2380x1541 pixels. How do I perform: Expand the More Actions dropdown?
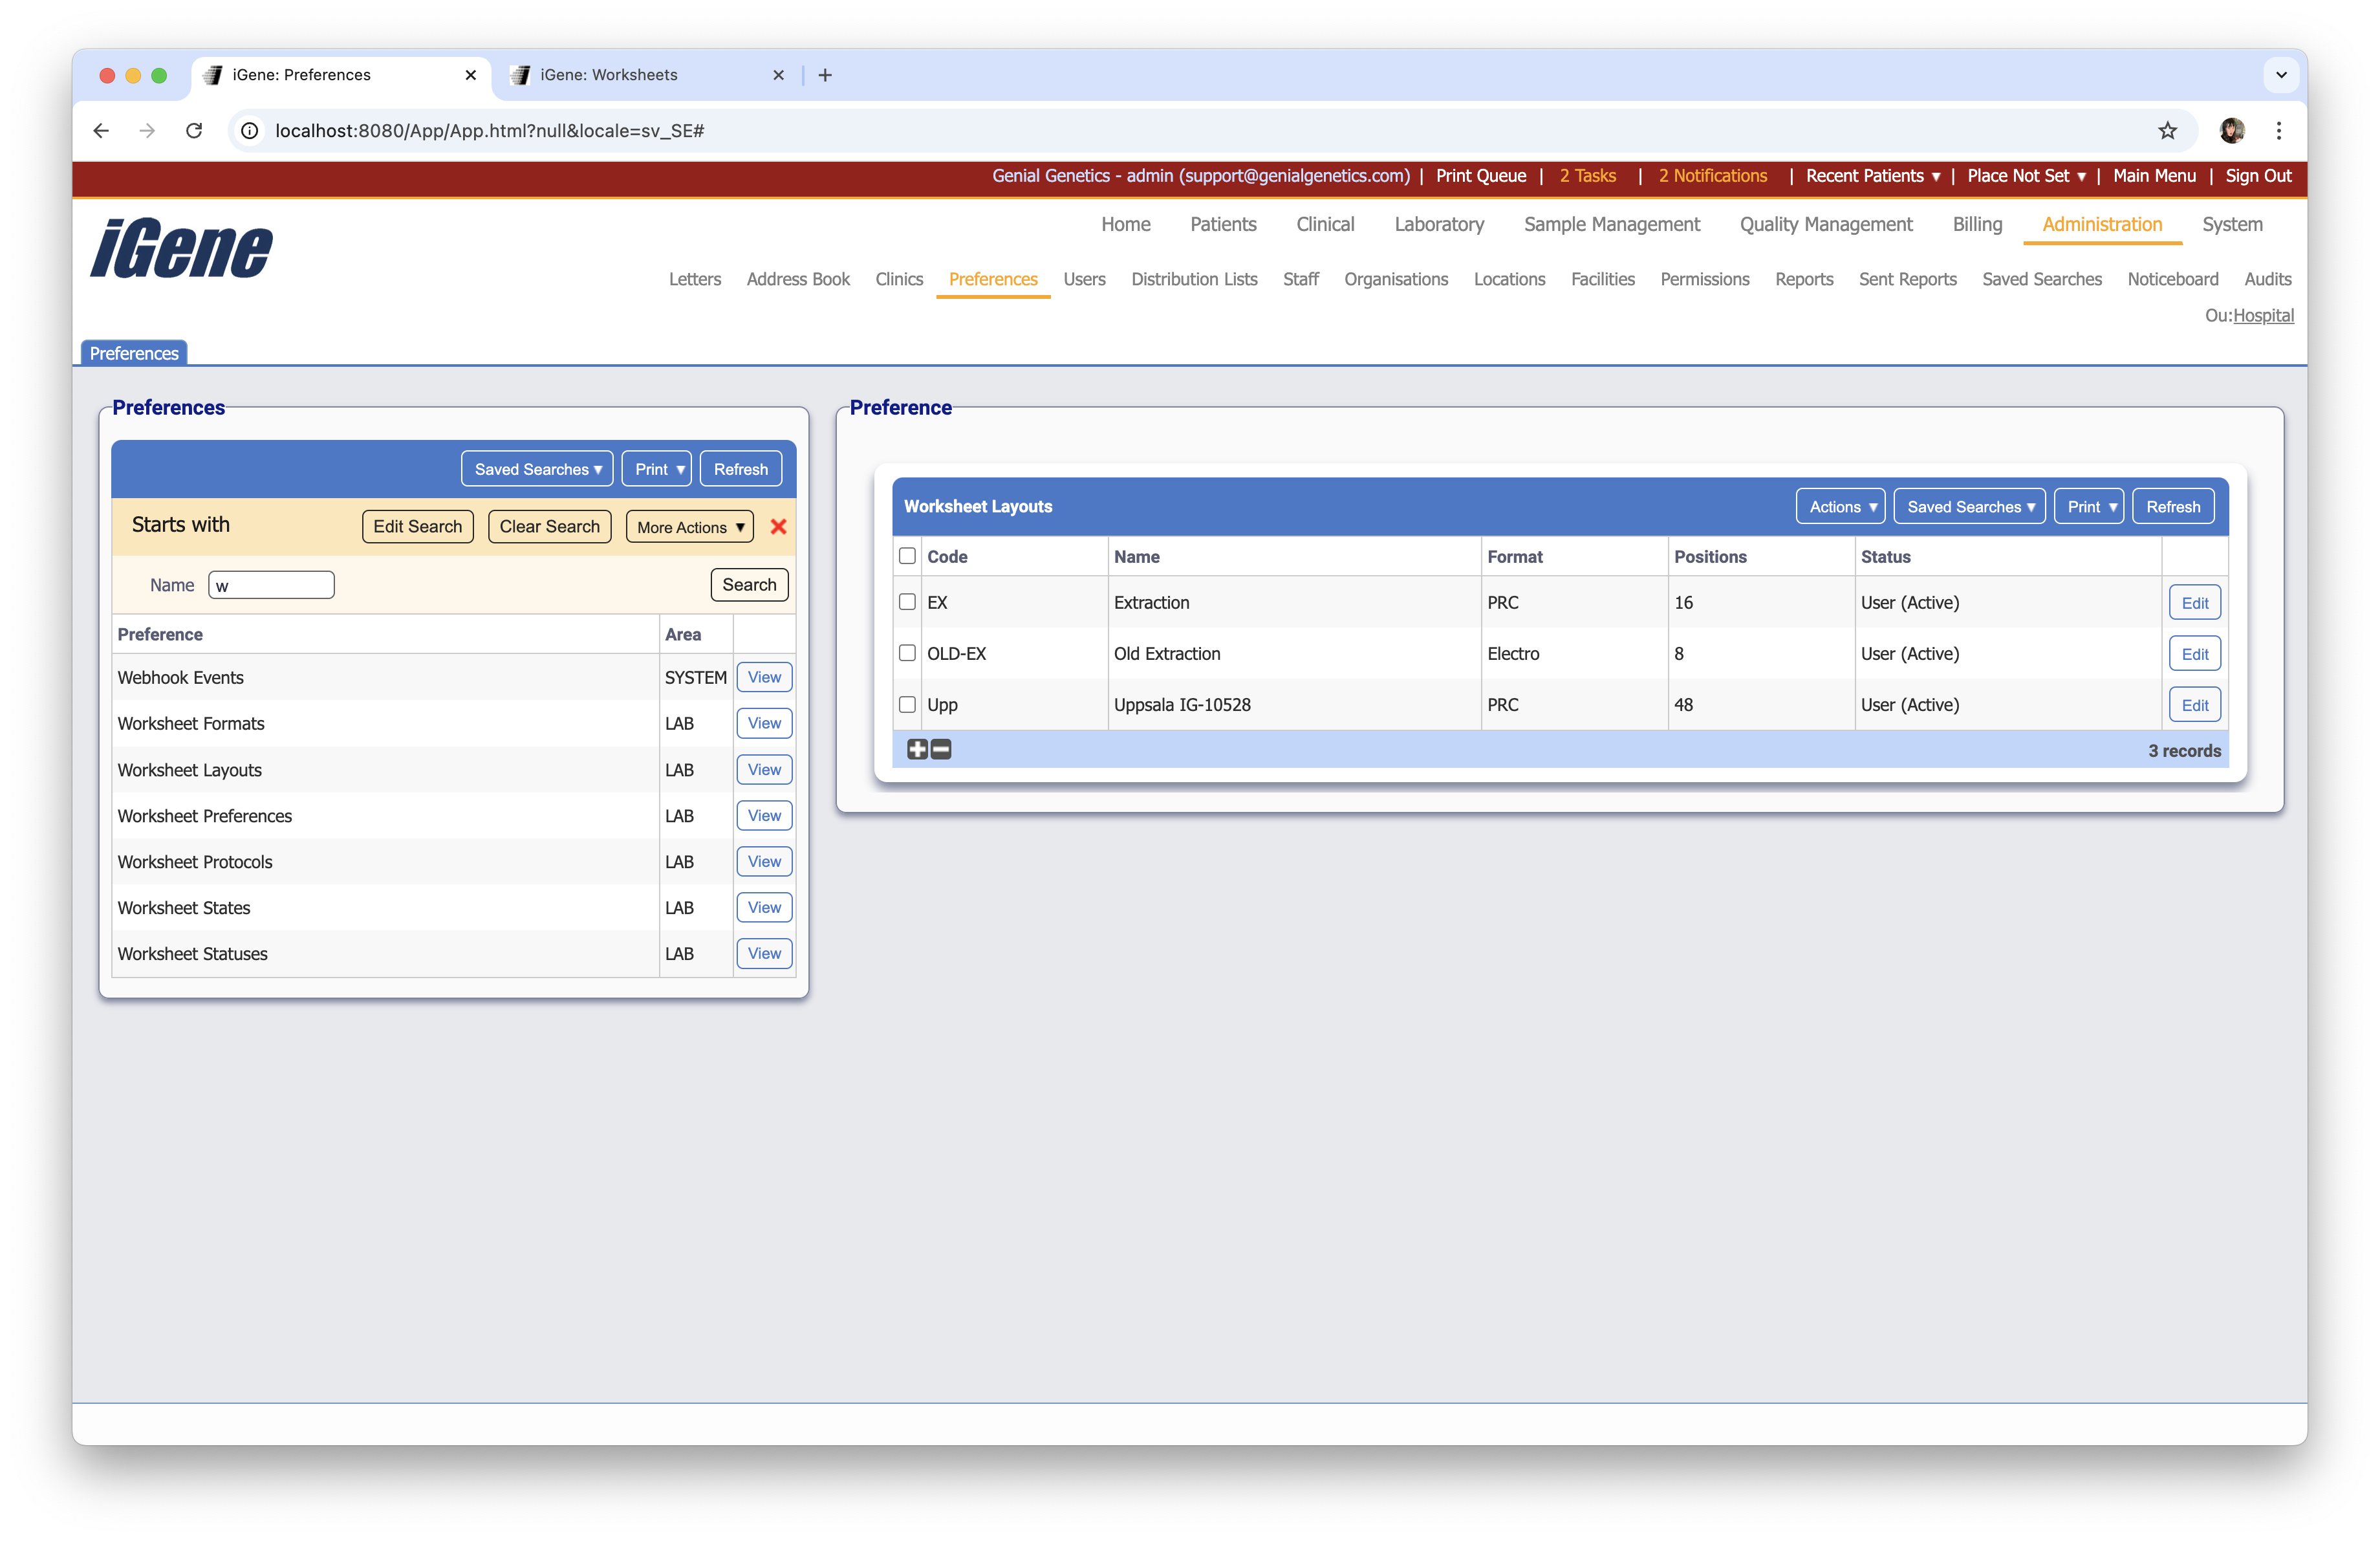[x=690, y=527]
